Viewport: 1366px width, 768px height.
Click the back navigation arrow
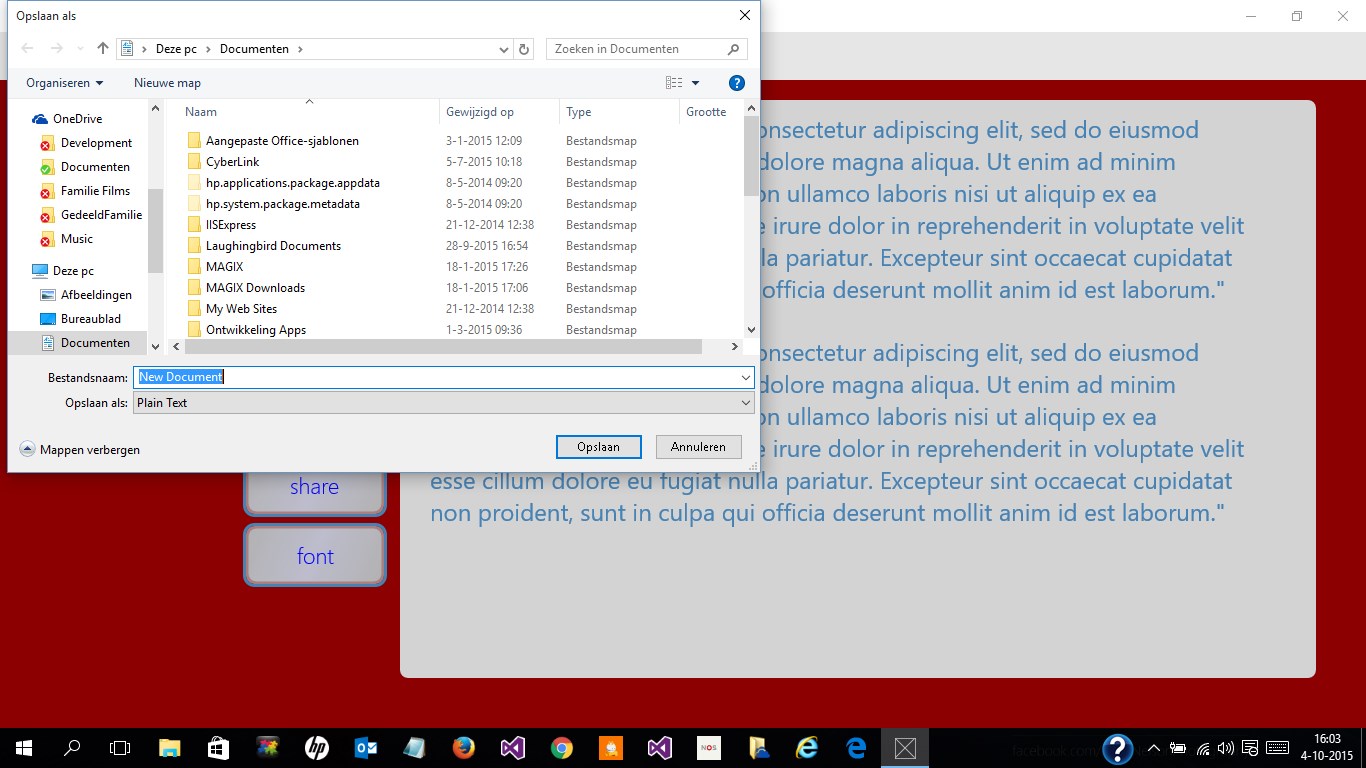click(26, 48)
